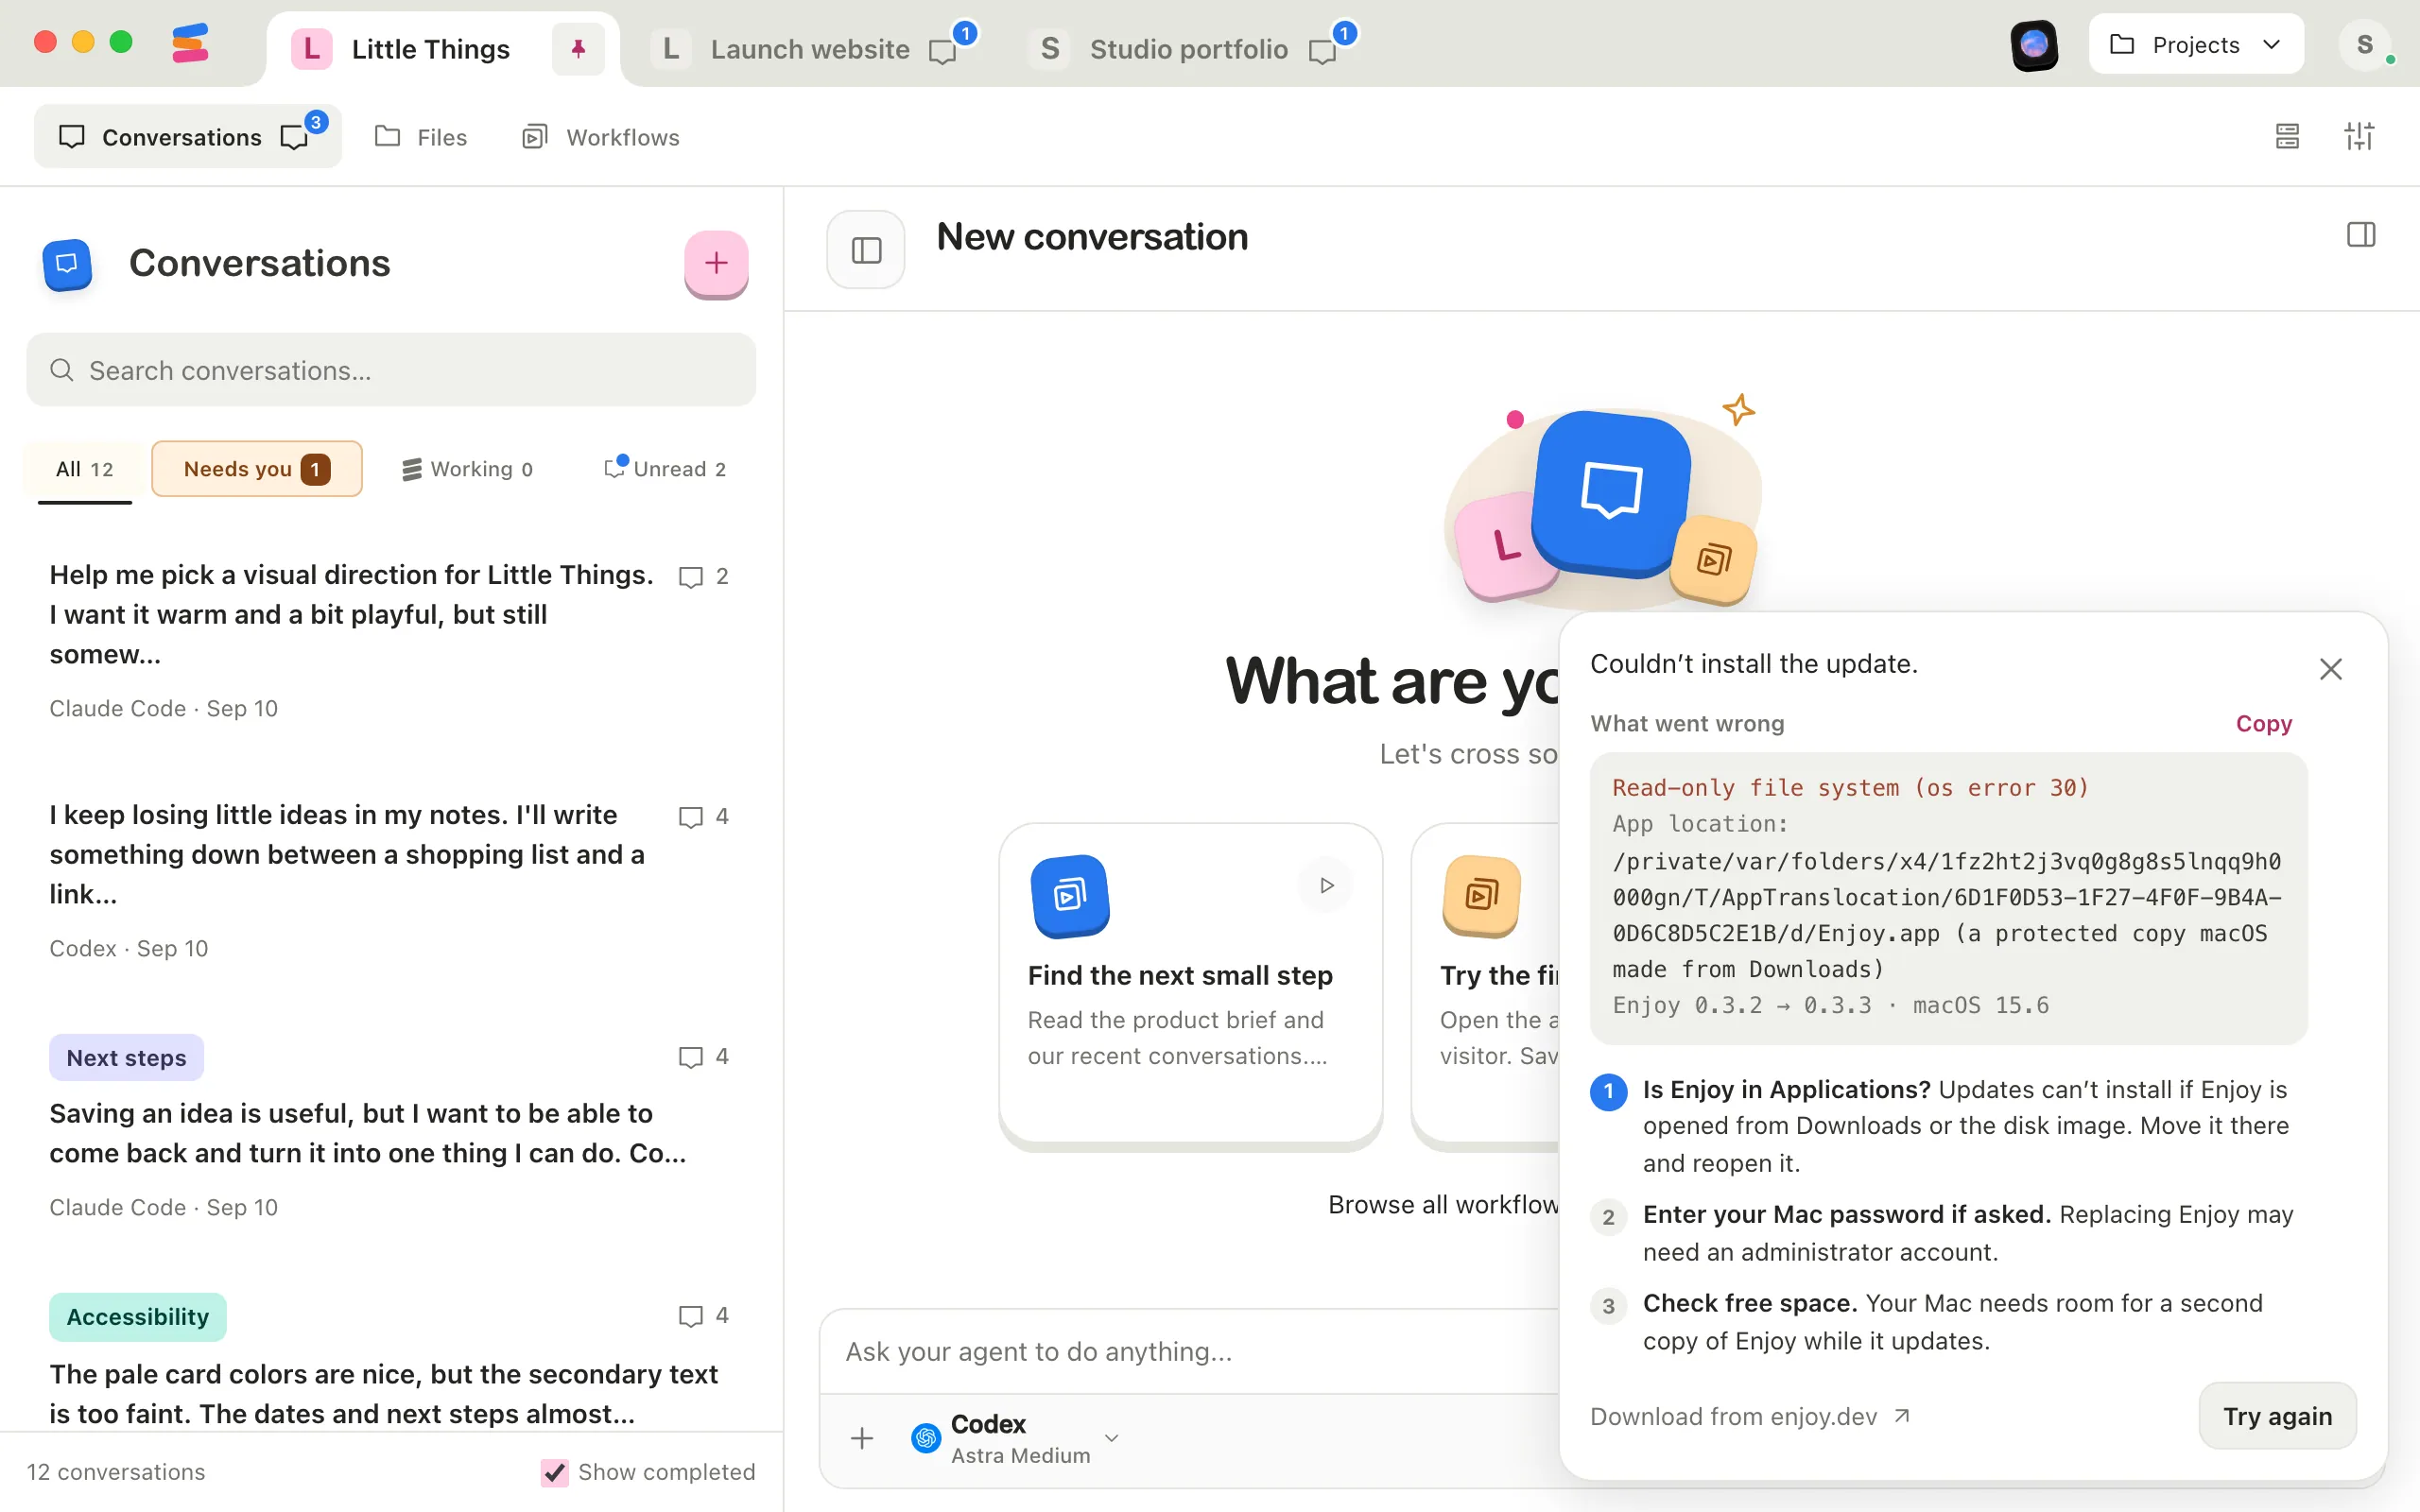
Task: Open the Try the first workflow card
Action: pos(1486,986)
